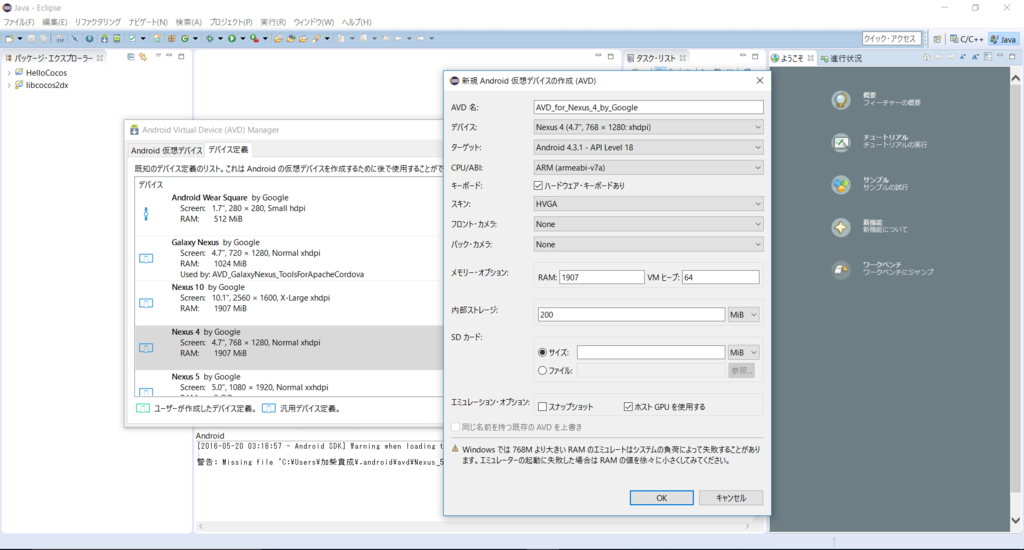Click the Welcome page scrollbar down arrow
1024x550 pixels.
pos(1016,521)
